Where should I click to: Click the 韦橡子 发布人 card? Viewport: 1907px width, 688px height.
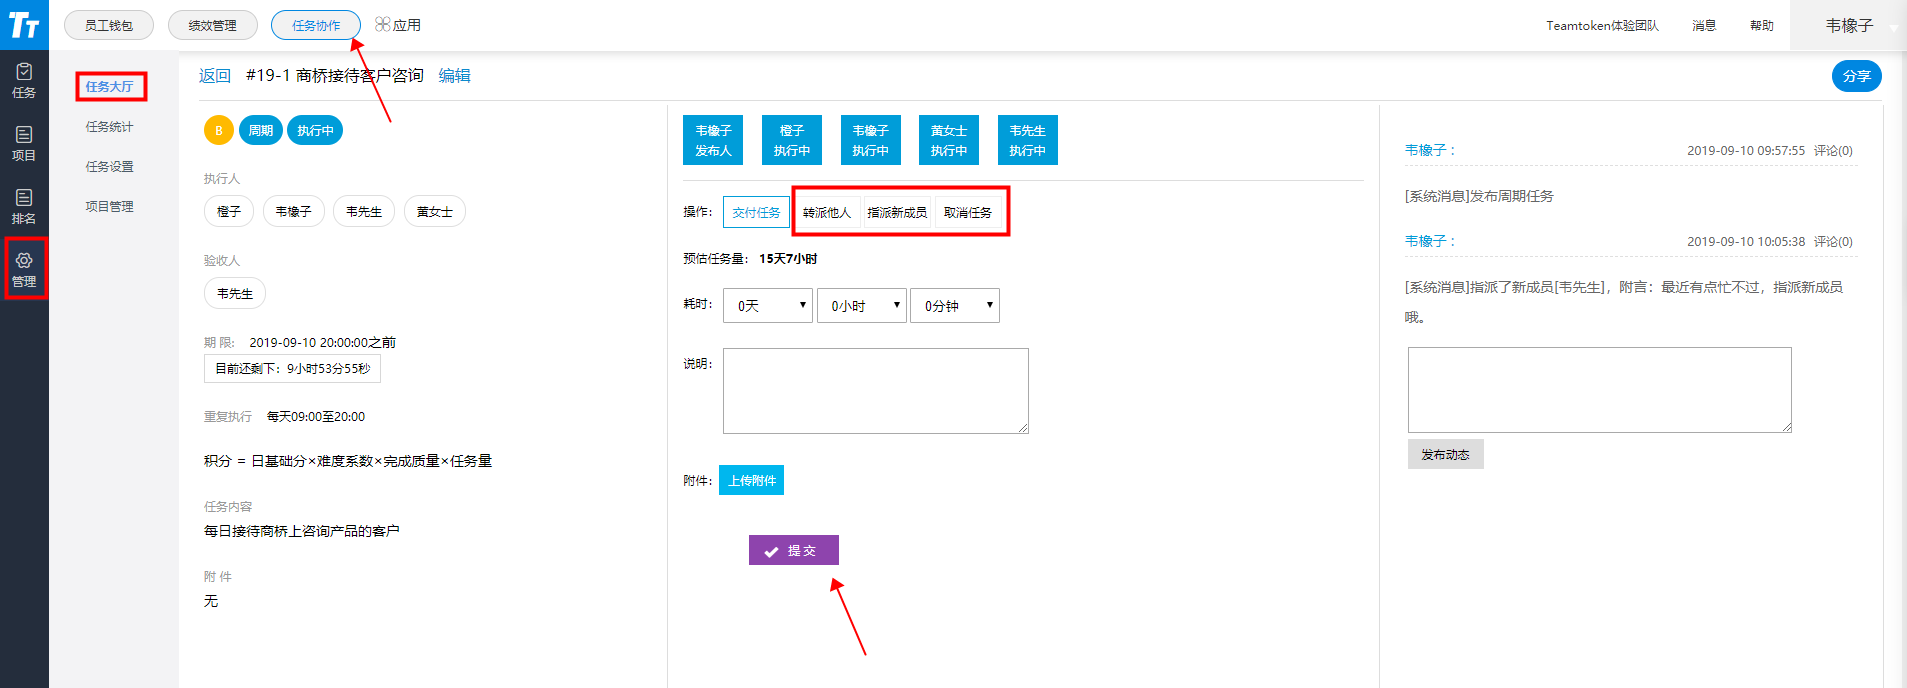click(x=713, y=140)
